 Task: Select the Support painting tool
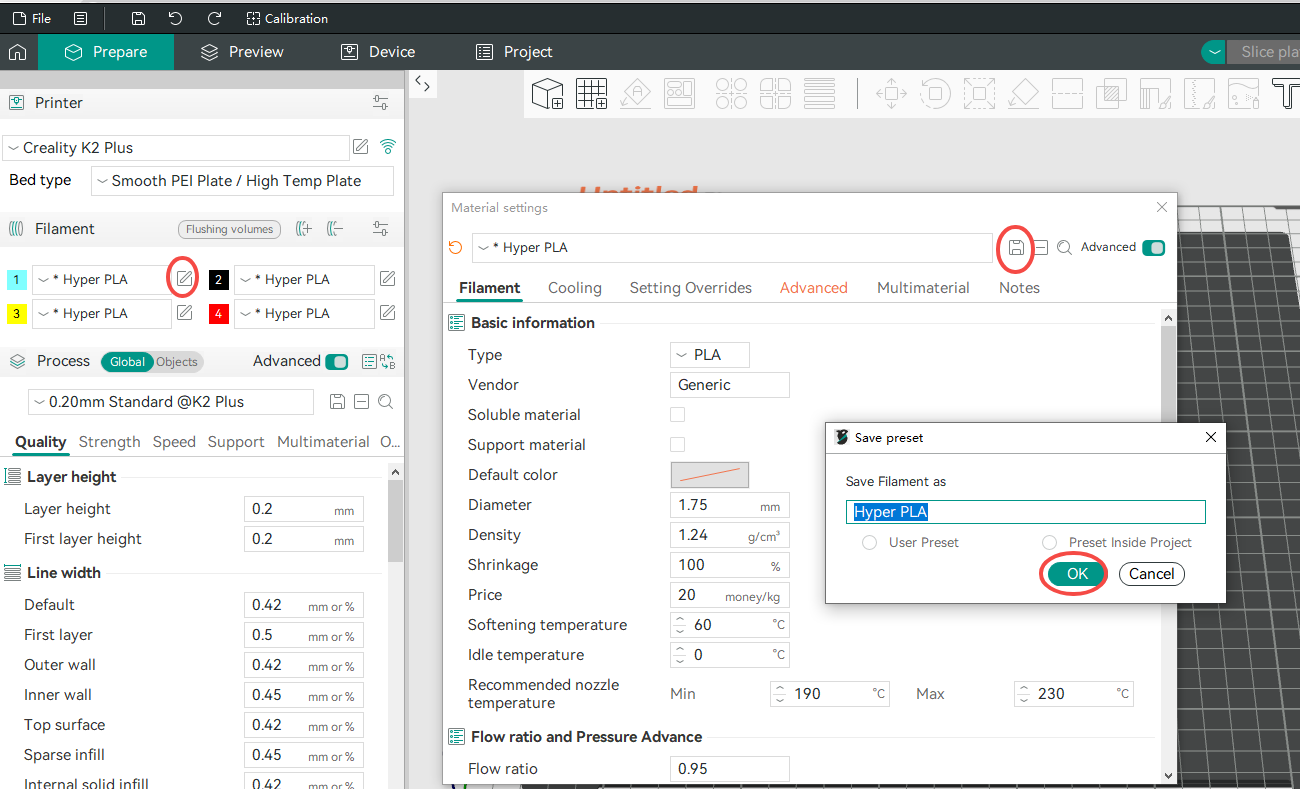click(x=1155, y=94)
